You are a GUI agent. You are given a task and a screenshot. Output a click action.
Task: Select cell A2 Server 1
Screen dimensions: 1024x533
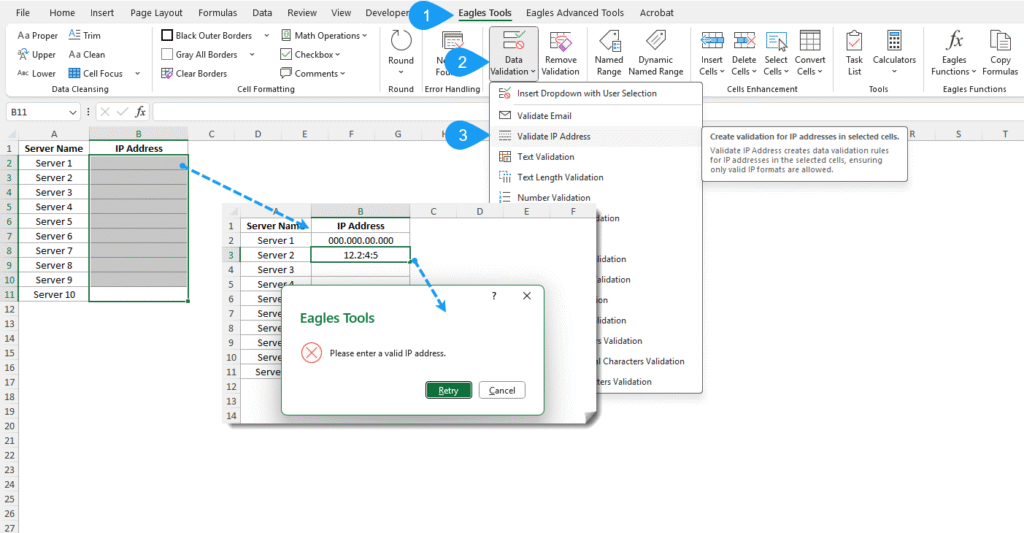click(x=54, y=163)
